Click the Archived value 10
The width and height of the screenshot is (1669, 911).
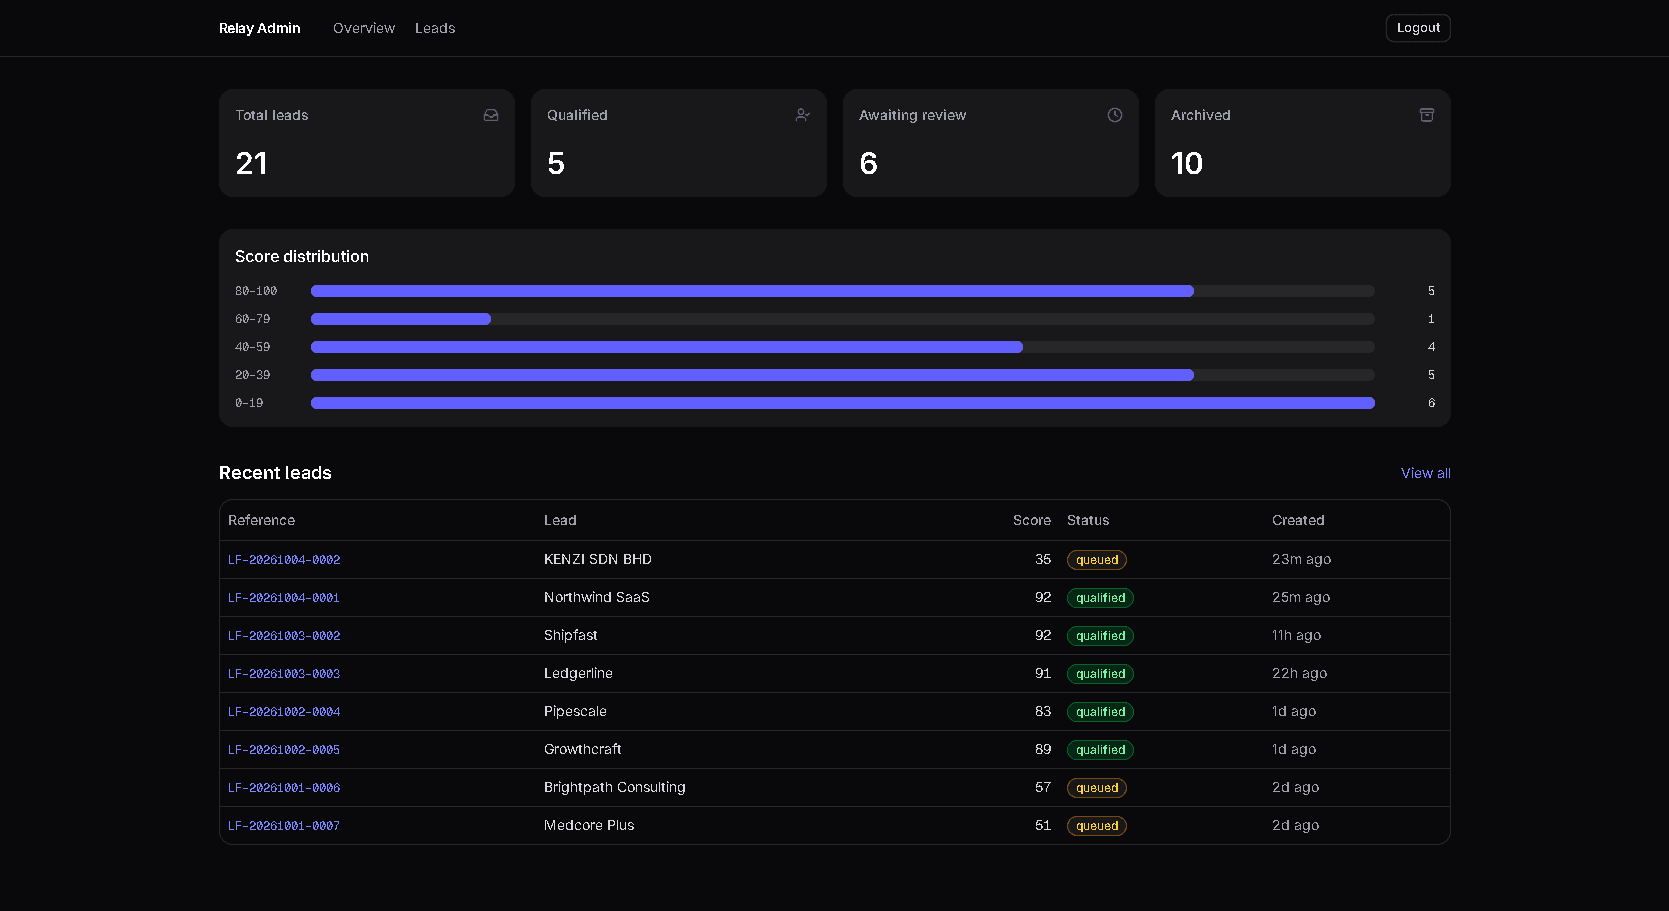1187,163
